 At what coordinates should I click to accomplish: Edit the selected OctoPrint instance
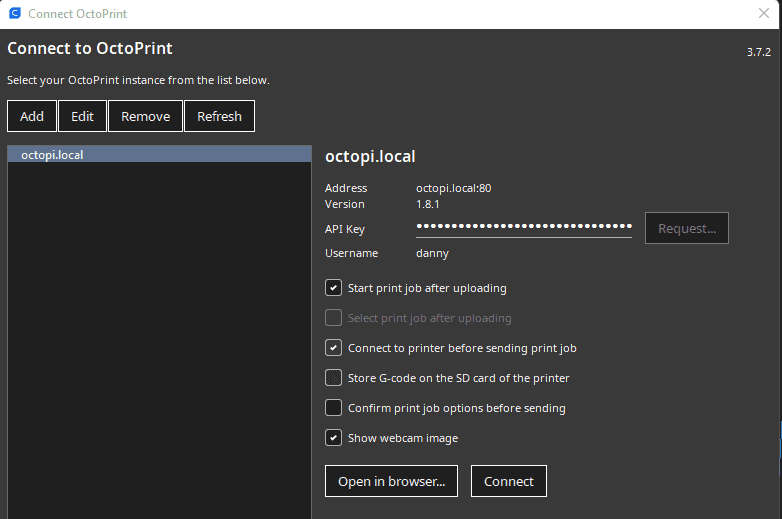point(82,116)
